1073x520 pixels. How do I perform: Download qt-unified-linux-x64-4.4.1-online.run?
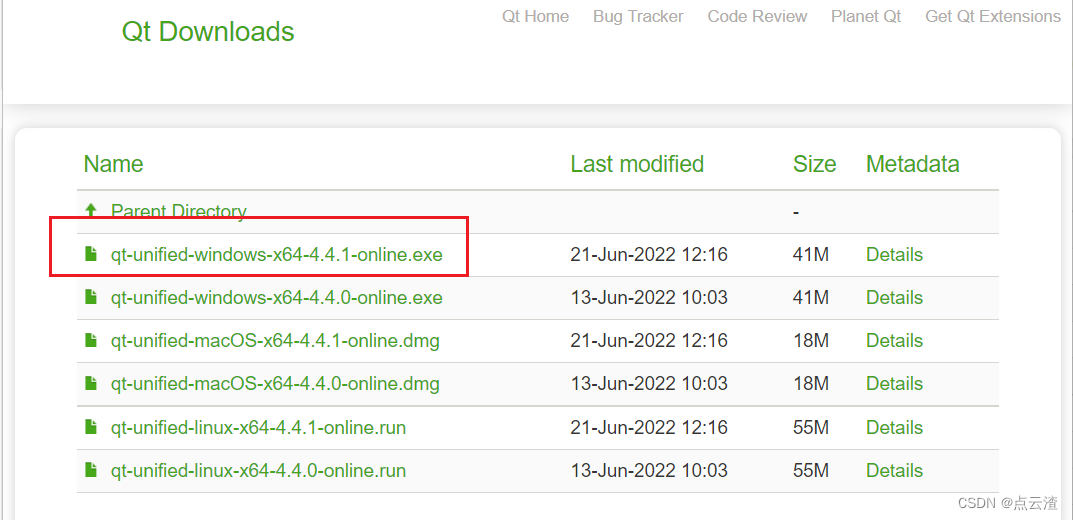coord(258,428)
